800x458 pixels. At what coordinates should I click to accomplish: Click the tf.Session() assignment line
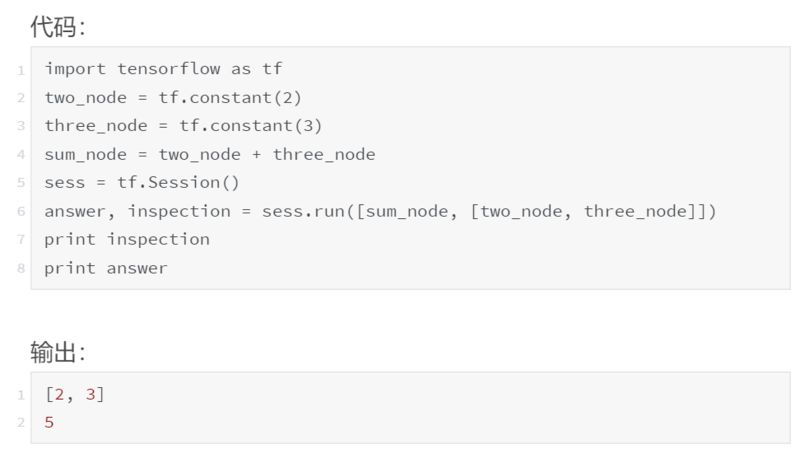pos(142,182)
